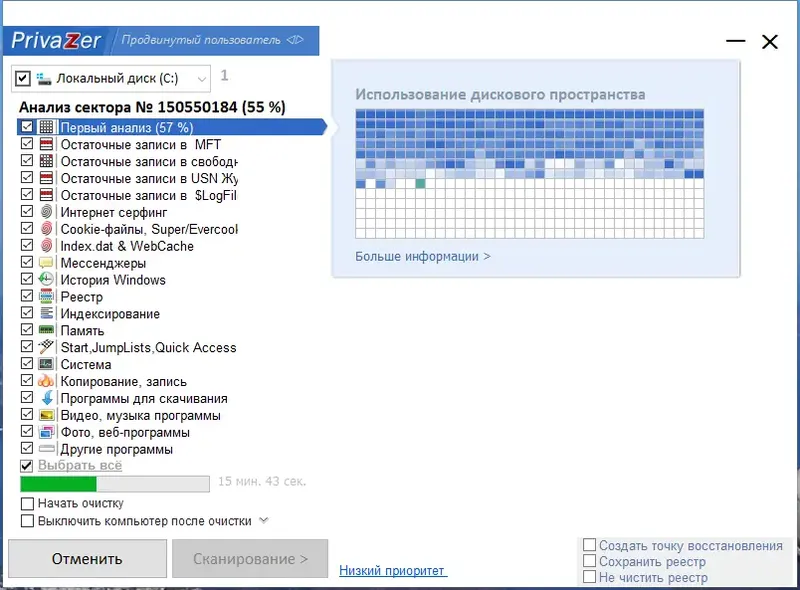The image size is (800, 590).
Task: Click the icon beside Остаточные записи в MFT
Action: pyautogui.click(x=46, y=144)
